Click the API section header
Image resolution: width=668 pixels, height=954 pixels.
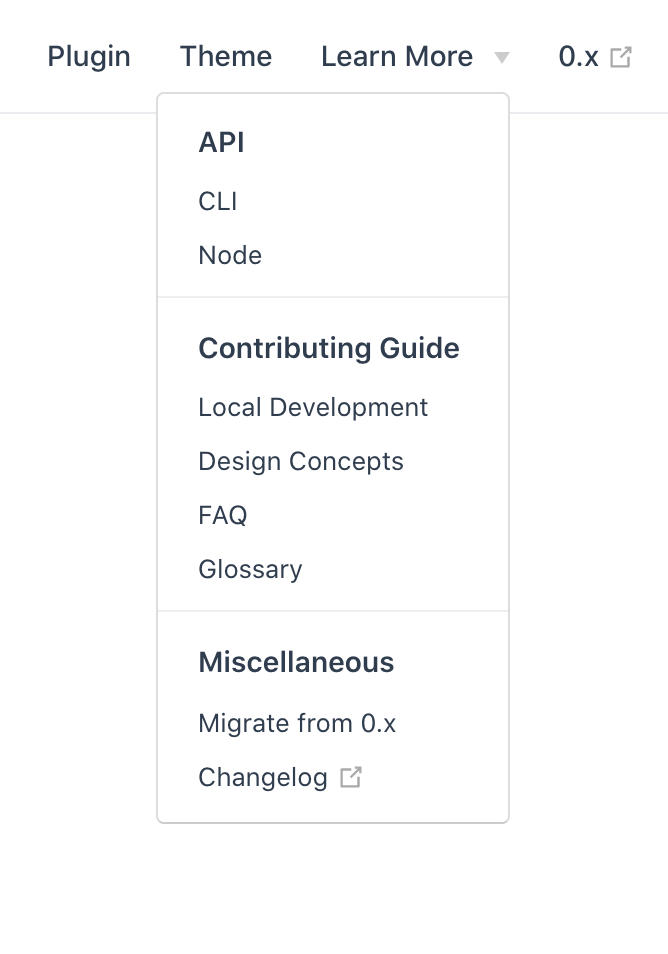(221, 142)
